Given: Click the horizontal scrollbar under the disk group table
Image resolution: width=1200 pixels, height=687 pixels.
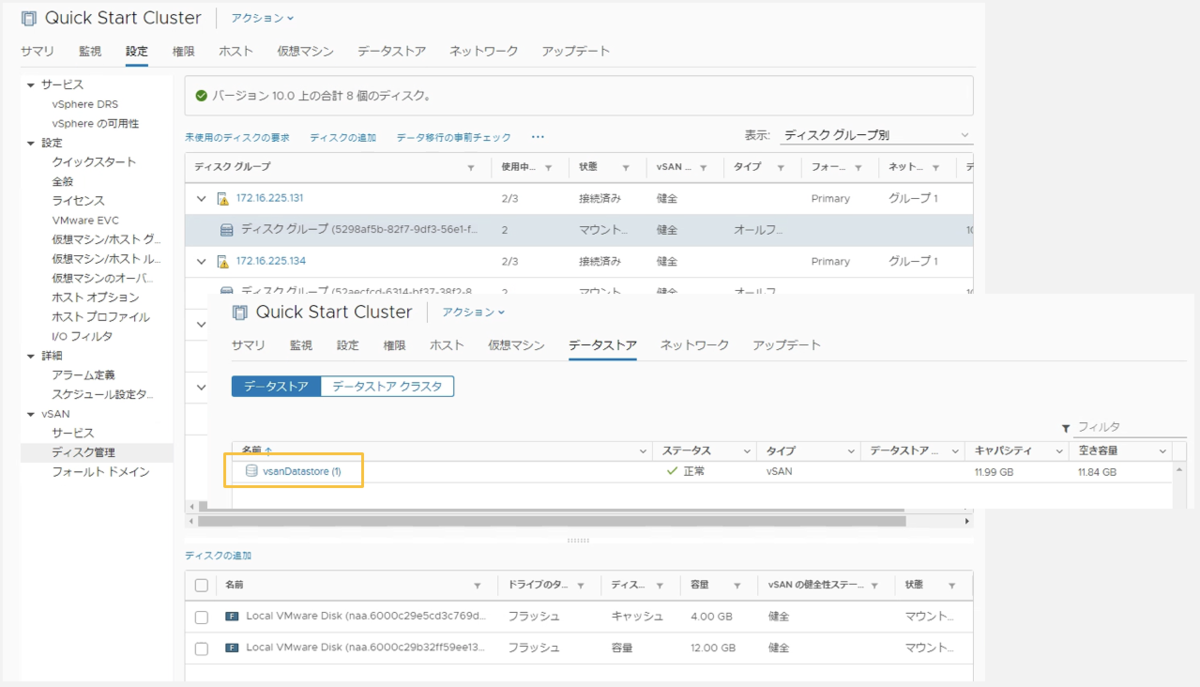Looking at the screenshot, I should (x=551, y=521).
